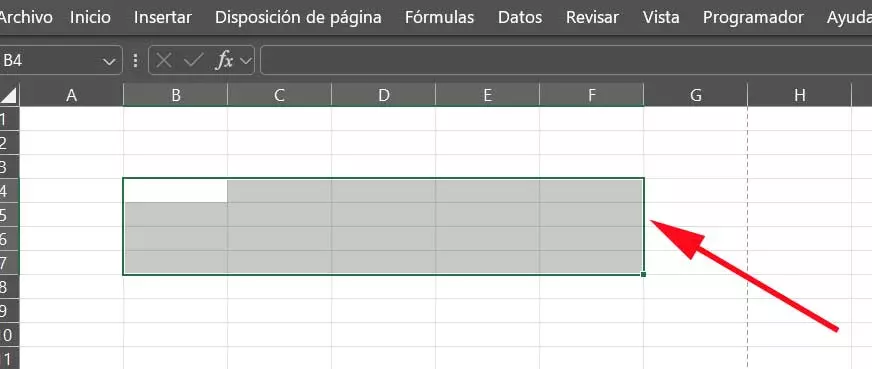872x369 pixels.
Task: Open the Programador tab
Action: coord(753,17)
